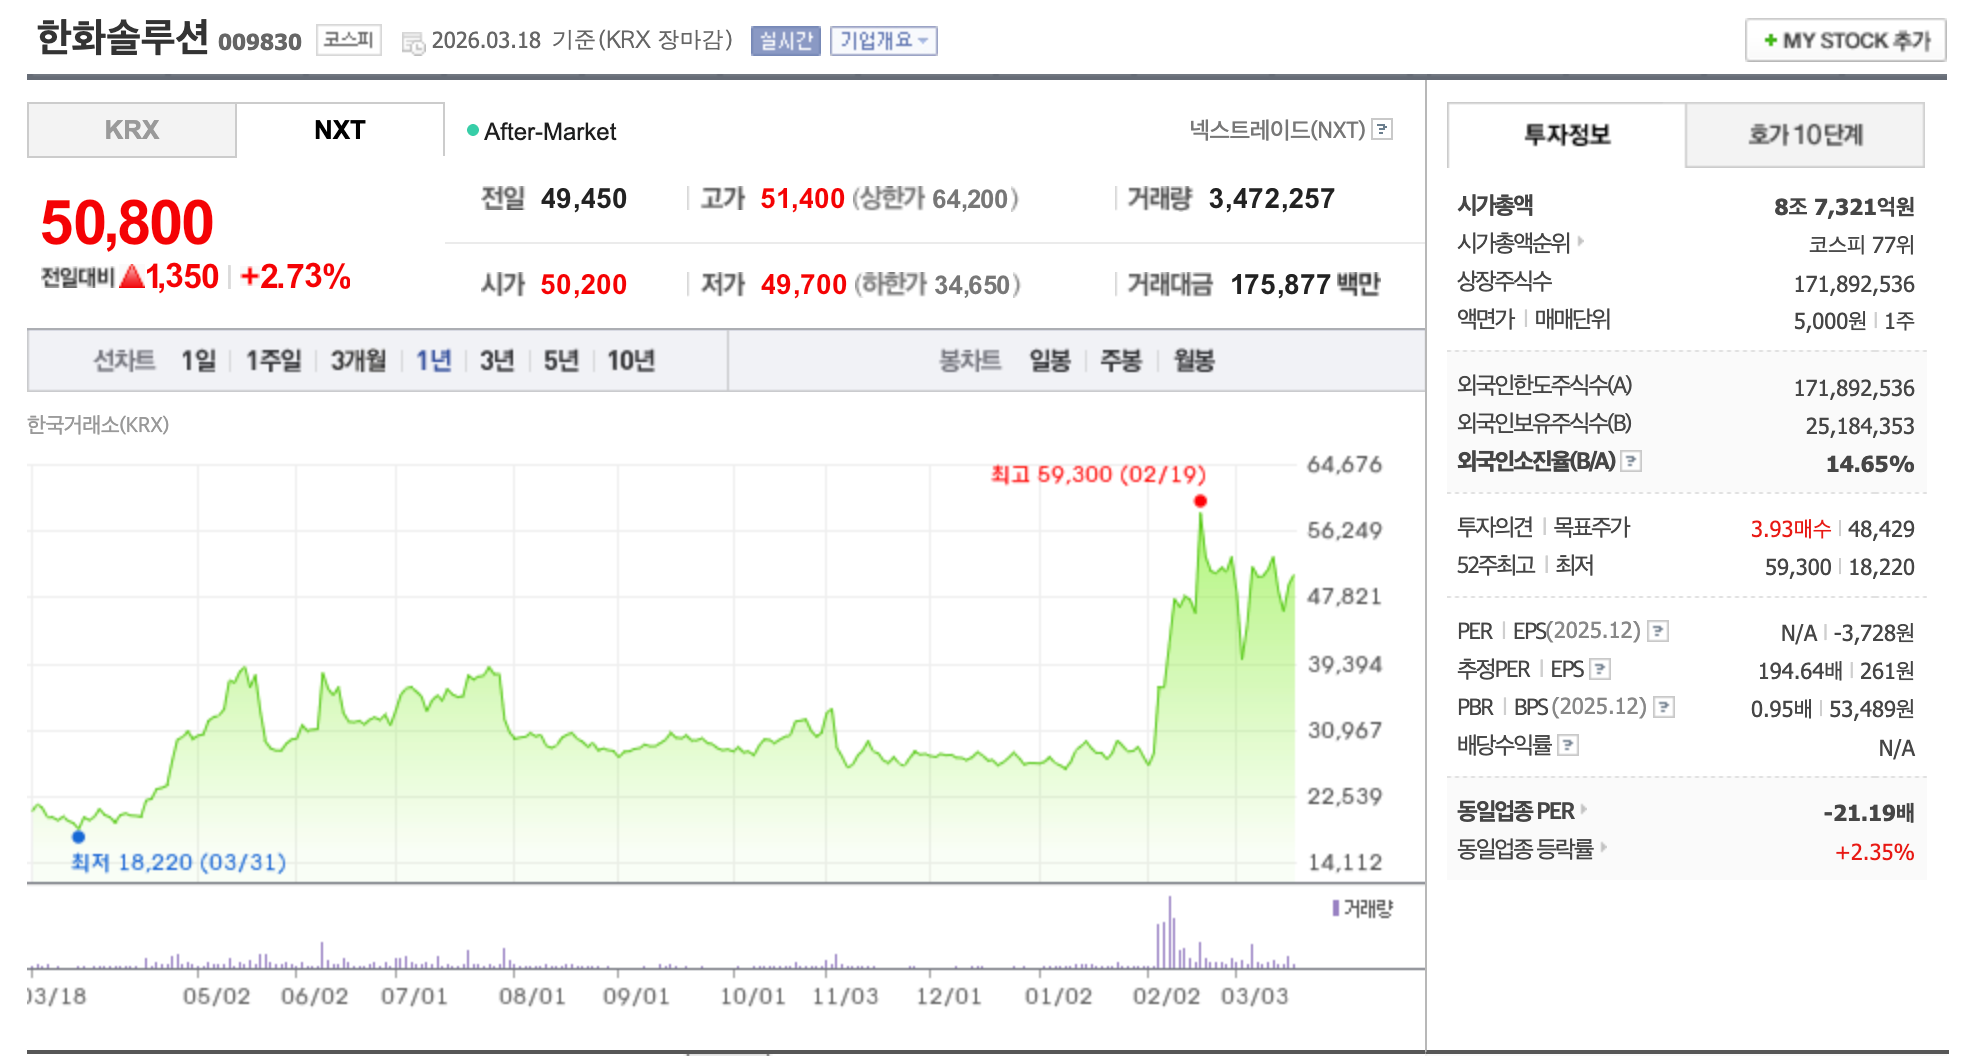
Task: Select the 3년 line chart period
Action: click(x=497, y=360)
